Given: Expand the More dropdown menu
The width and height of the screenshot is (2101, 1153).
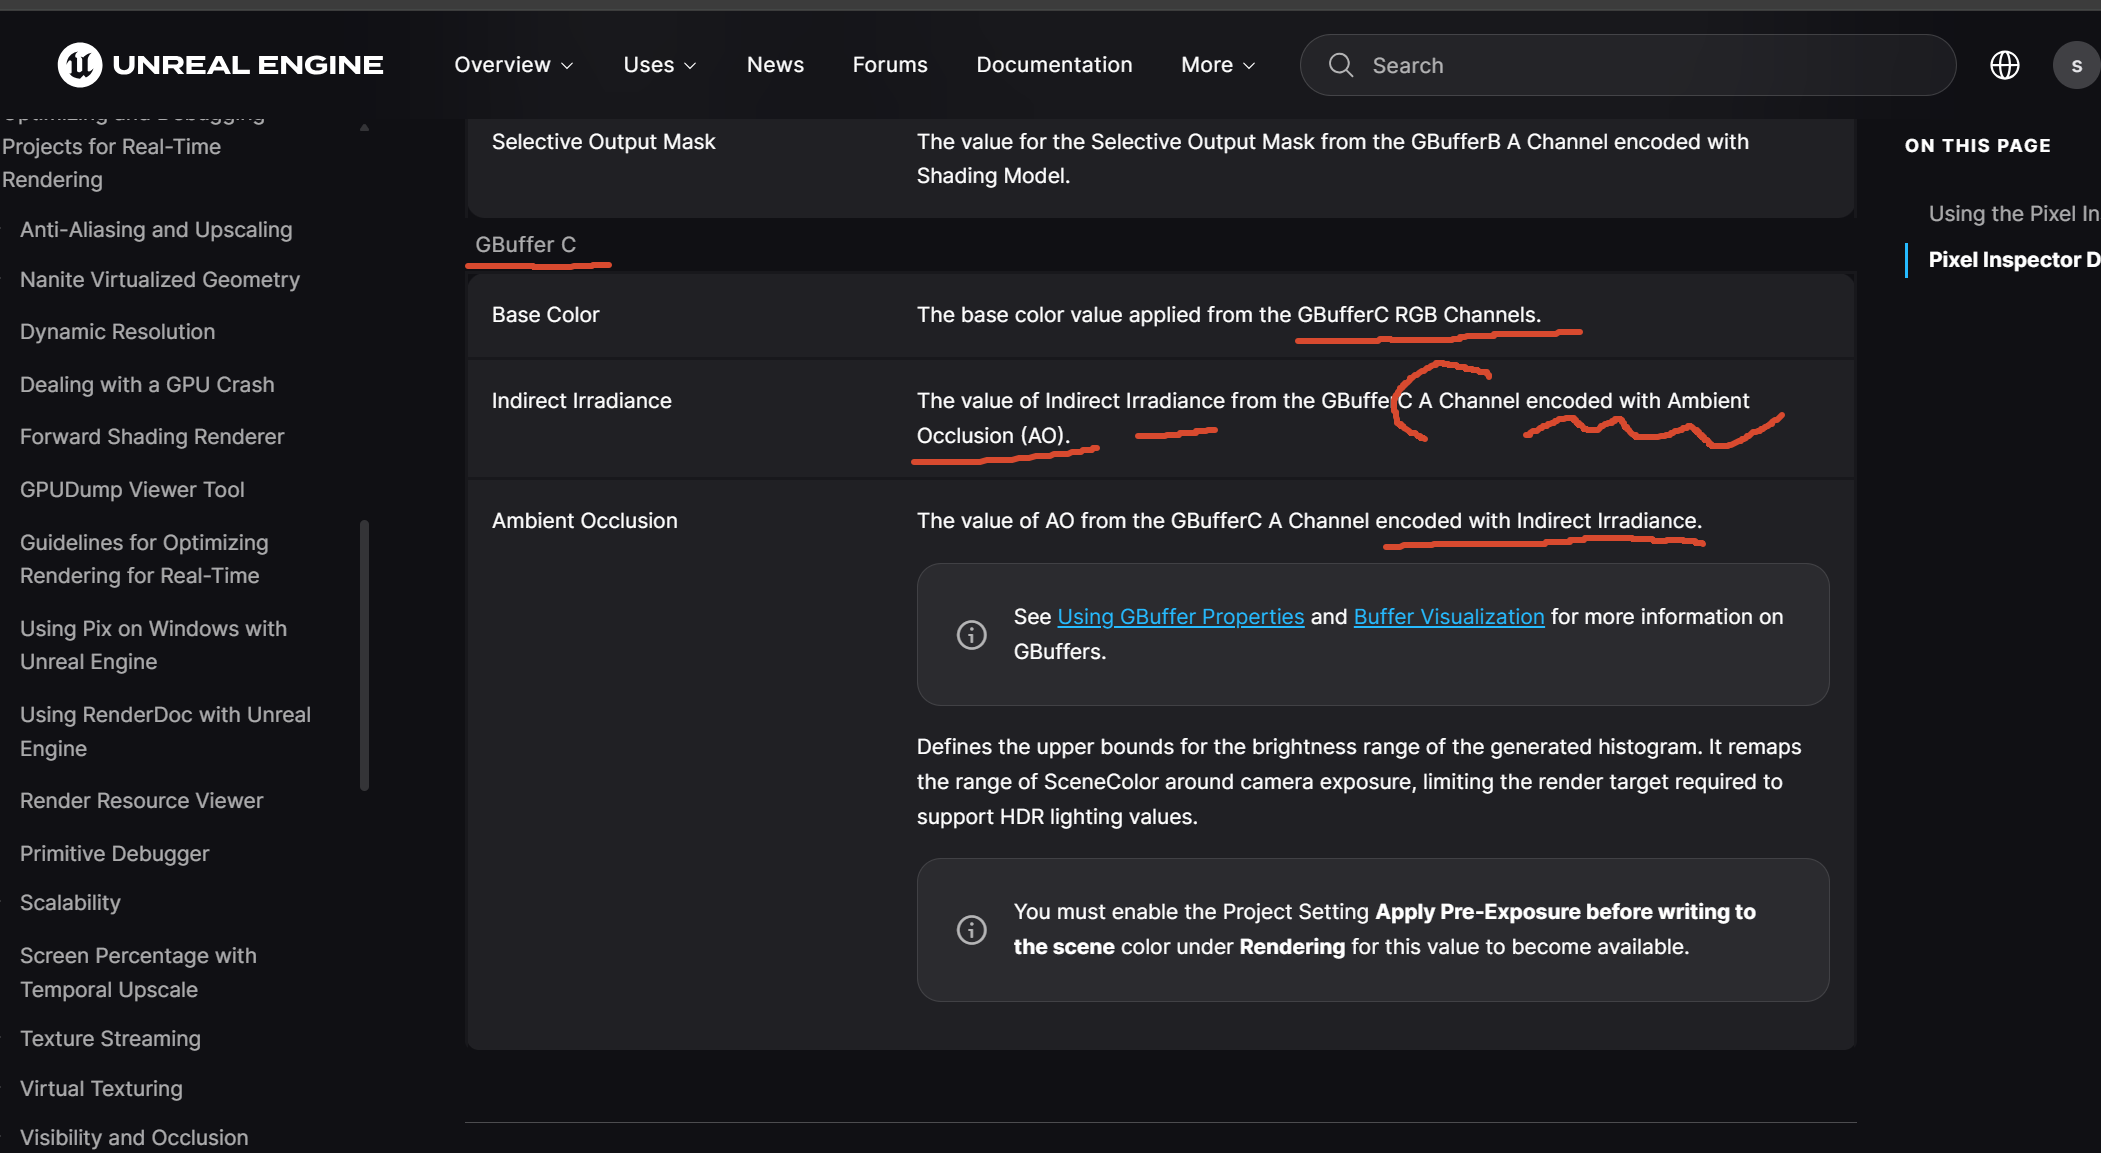Looking at the screenshot, I should [1218, 65].
